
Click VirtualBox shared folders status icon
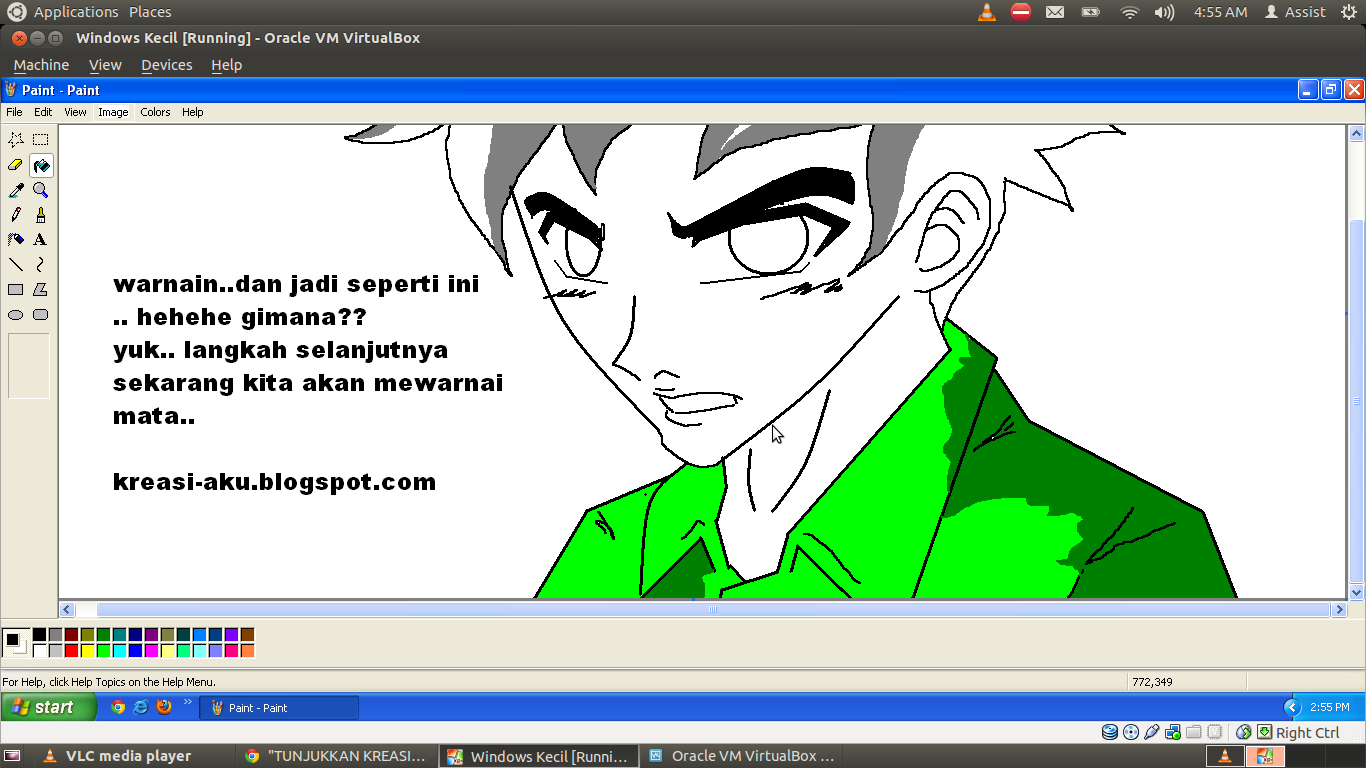(x=1194, y=732)
